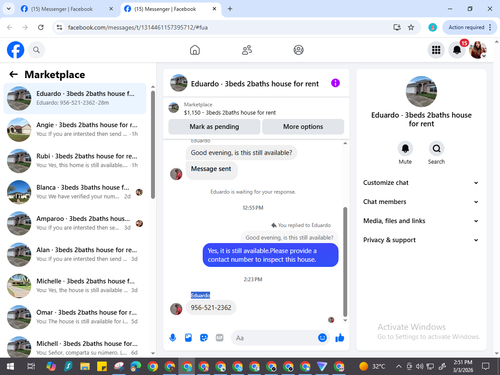Go to the Home feed icon
Screen dimensions: 500x375
195,50
